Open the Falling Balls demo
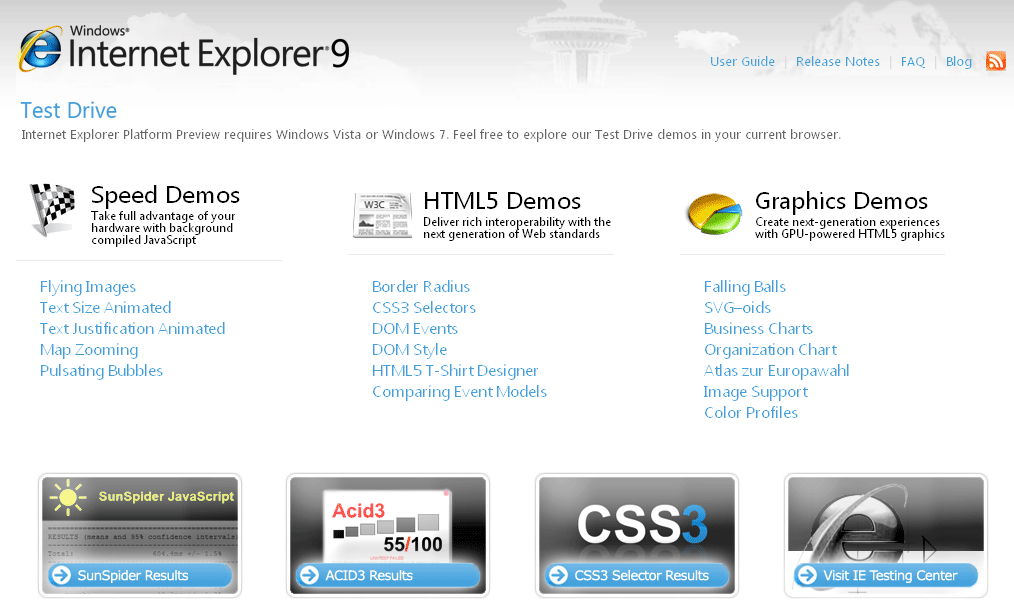 tap(745, 287)
